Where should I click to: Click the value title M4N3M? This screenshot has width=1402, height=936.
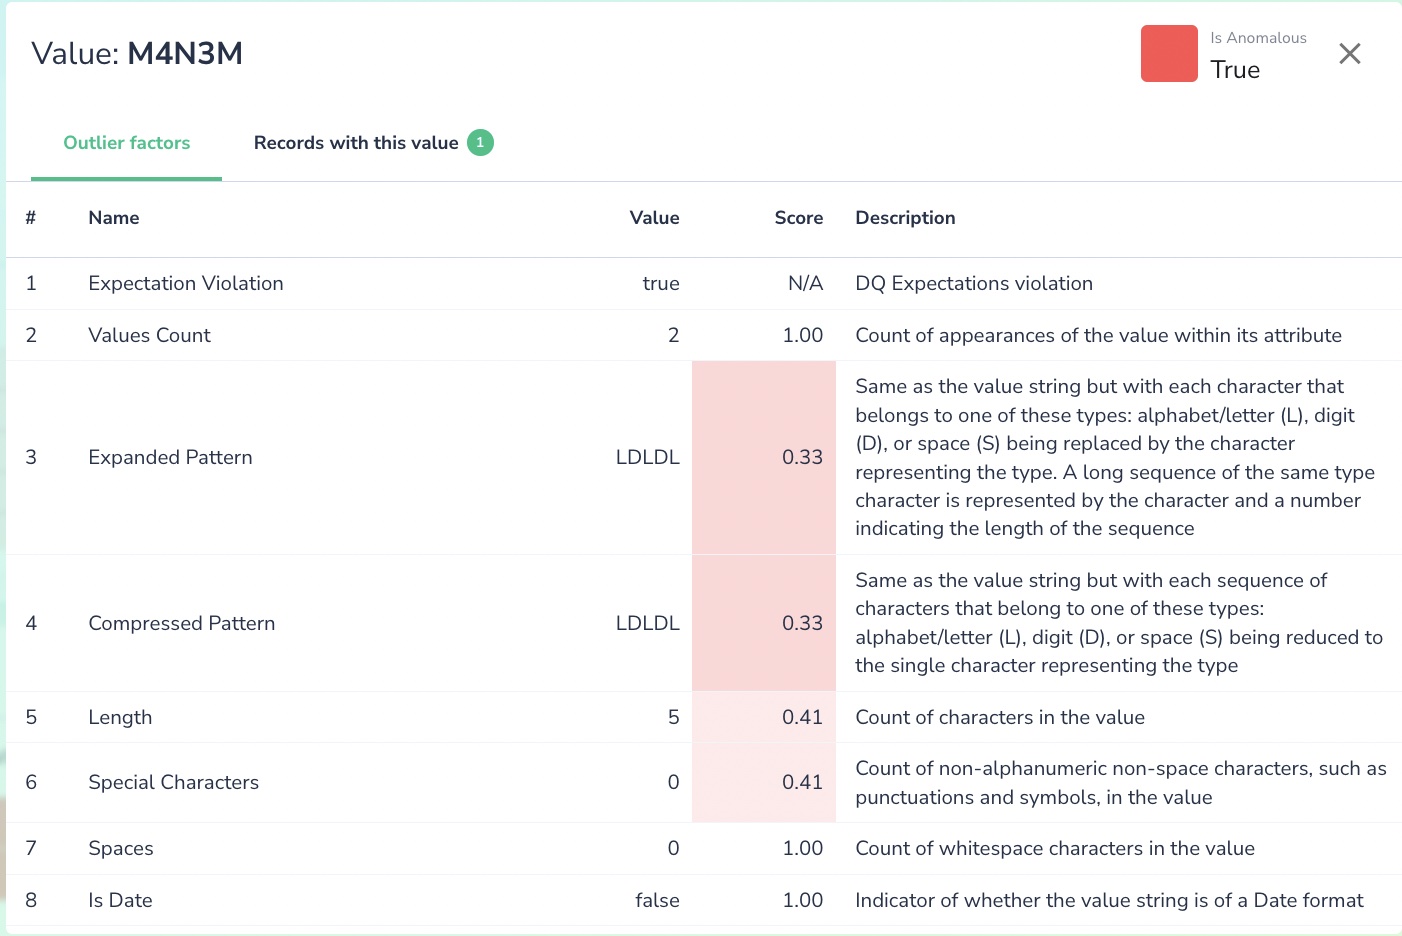coord(185,53)
